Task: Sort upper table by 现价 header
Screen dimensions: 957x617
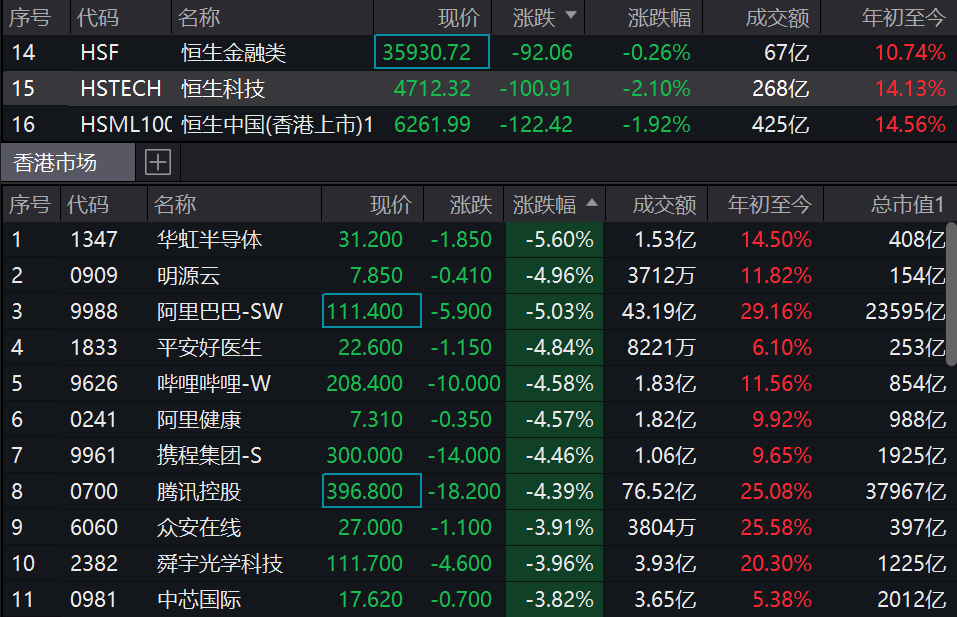Action: coord(458,18)
